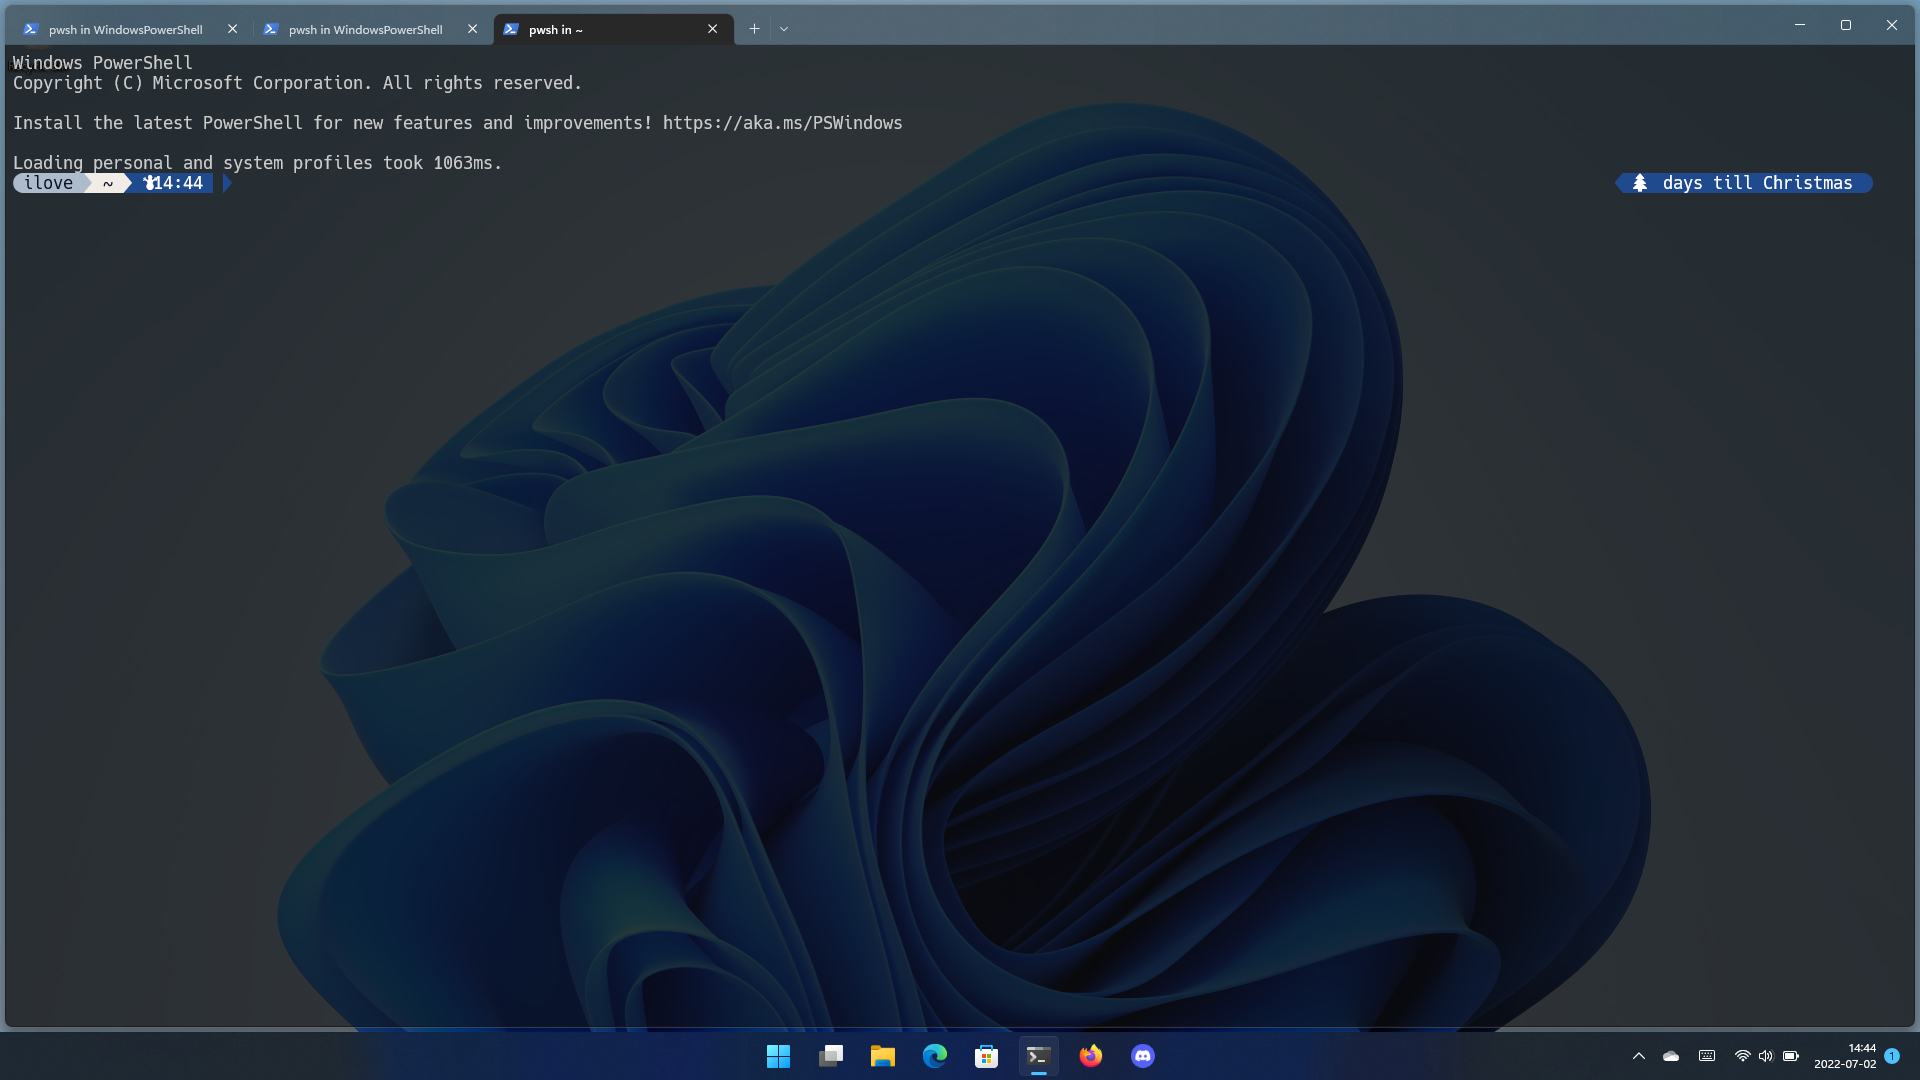Maximize the Windows Terminal window

point(1846,25)
